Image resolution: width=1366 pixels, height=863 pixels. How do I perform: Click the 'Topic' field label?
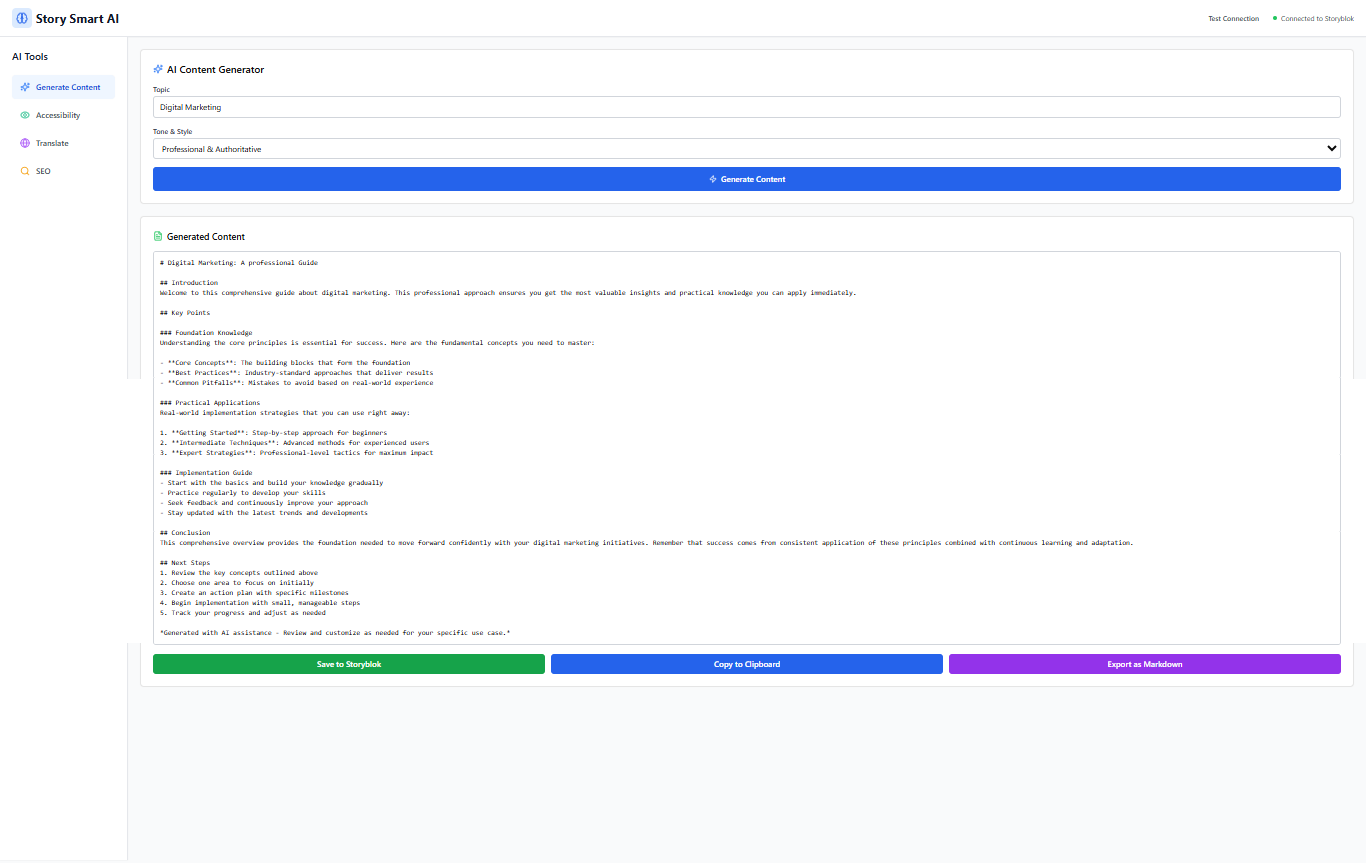point(161,90)
